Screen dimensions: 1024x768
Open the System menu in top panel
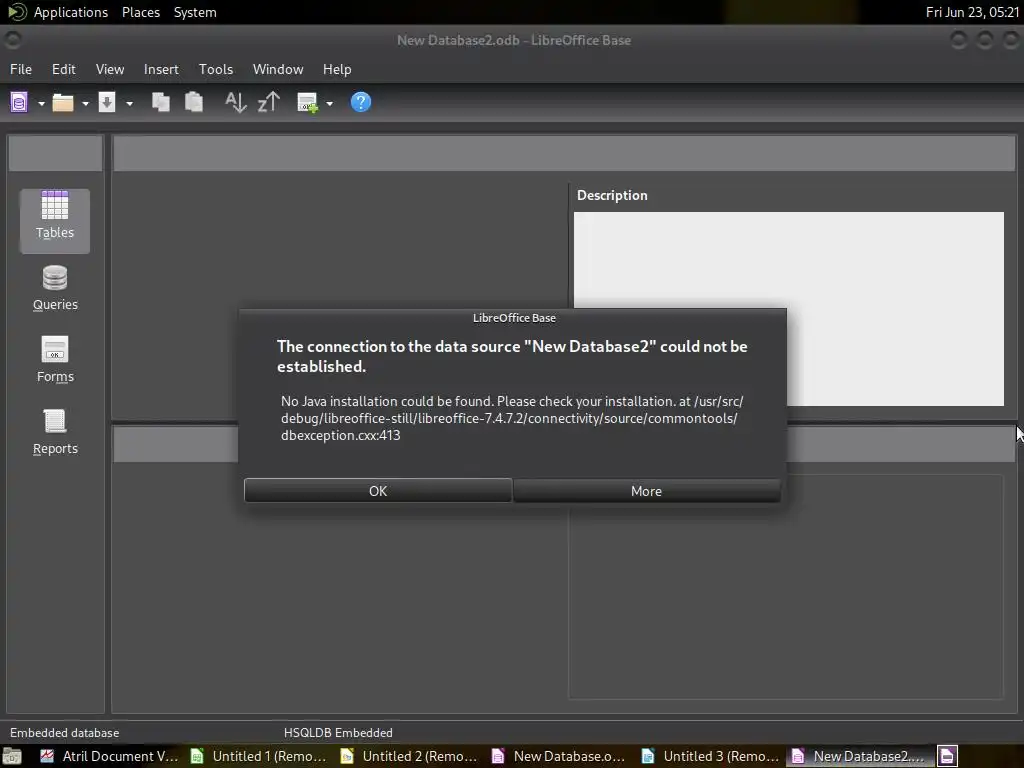point(195,12)
